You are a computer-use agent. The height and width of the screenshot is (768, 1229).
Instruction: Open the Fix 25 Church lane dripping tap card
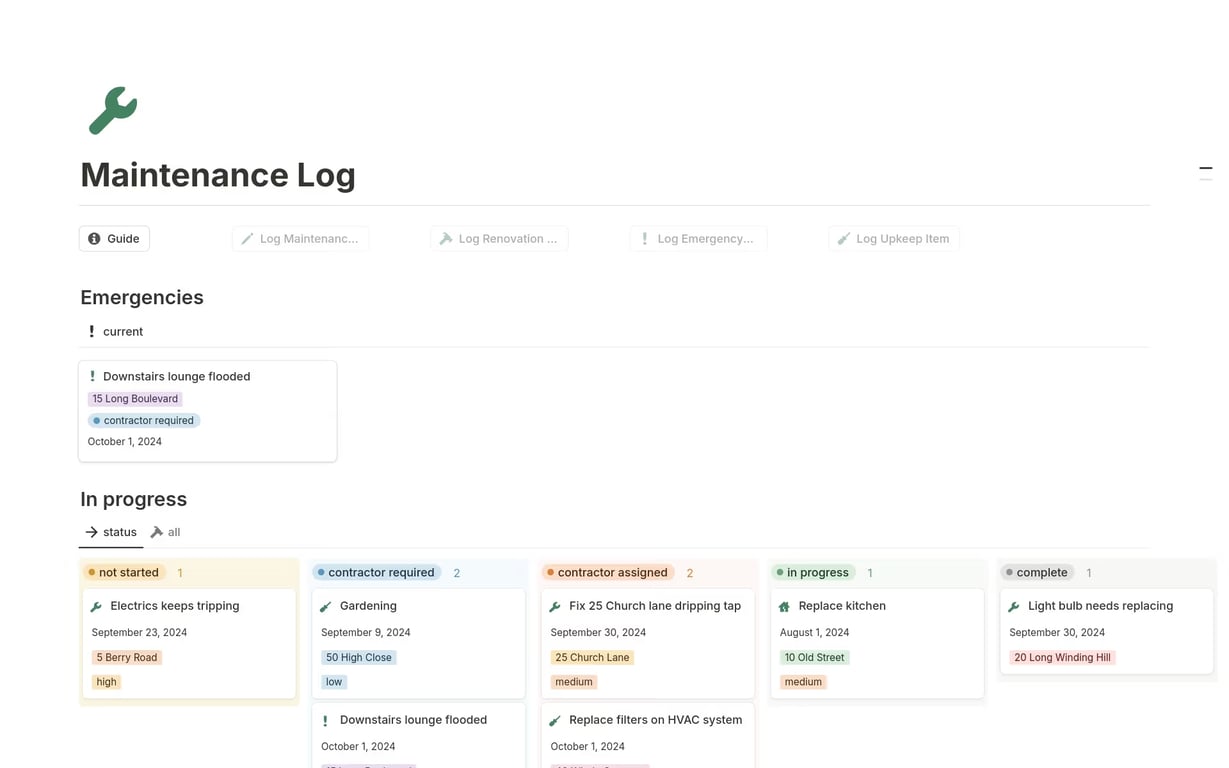point(654,606)
